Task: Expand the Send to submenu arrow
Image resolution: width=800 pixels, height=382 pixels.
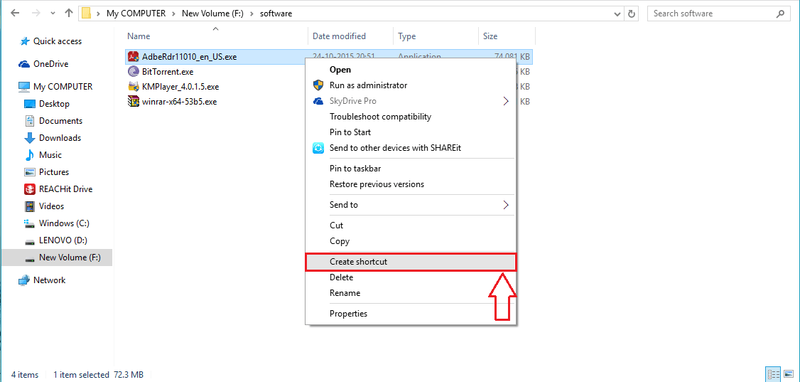Action: (506, 205)
